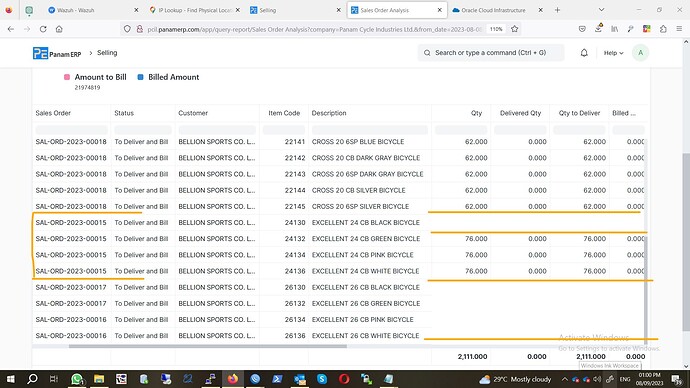Click Billed Amount legend swatch
This screenshot has height=388, width=690.
pyautogui.click(x=140, y=77)
